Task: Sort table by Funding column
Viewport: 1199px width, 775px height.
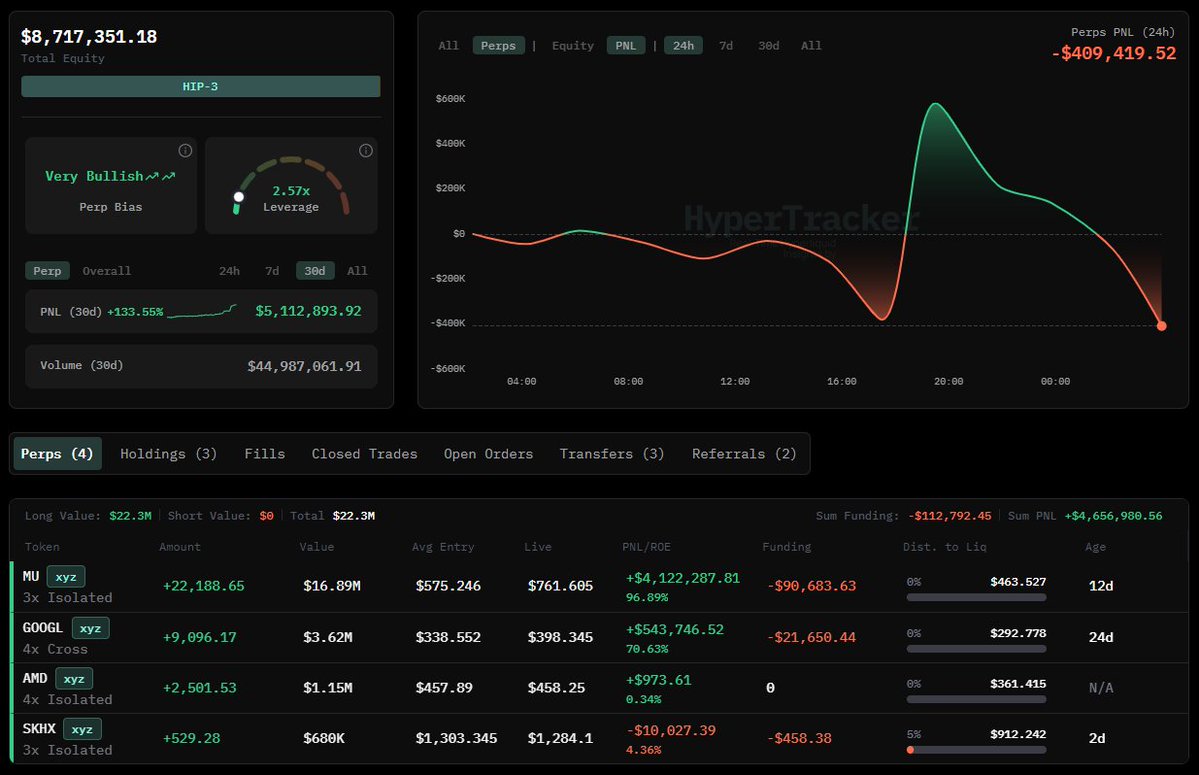Action: [787, 547]
